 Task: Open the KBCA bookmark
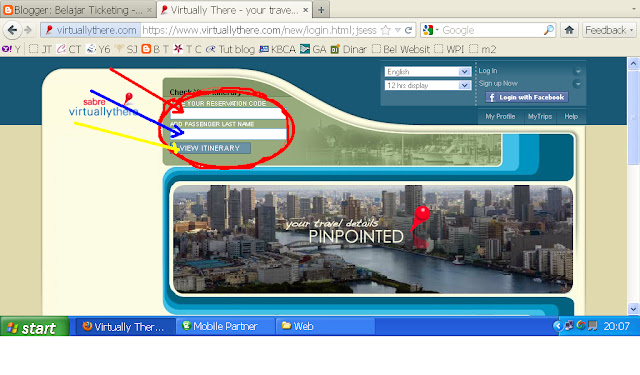point(278,49)
